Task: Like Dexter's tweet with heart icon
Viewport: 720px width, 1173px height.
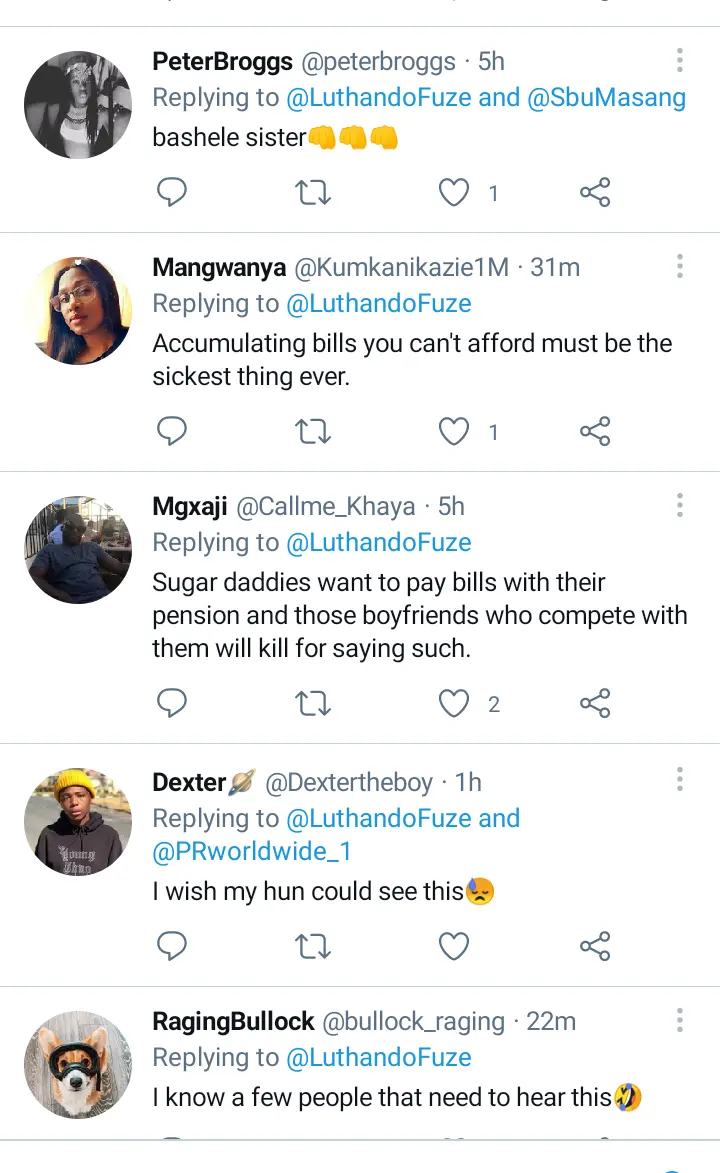Action: [x=455, y=945]
